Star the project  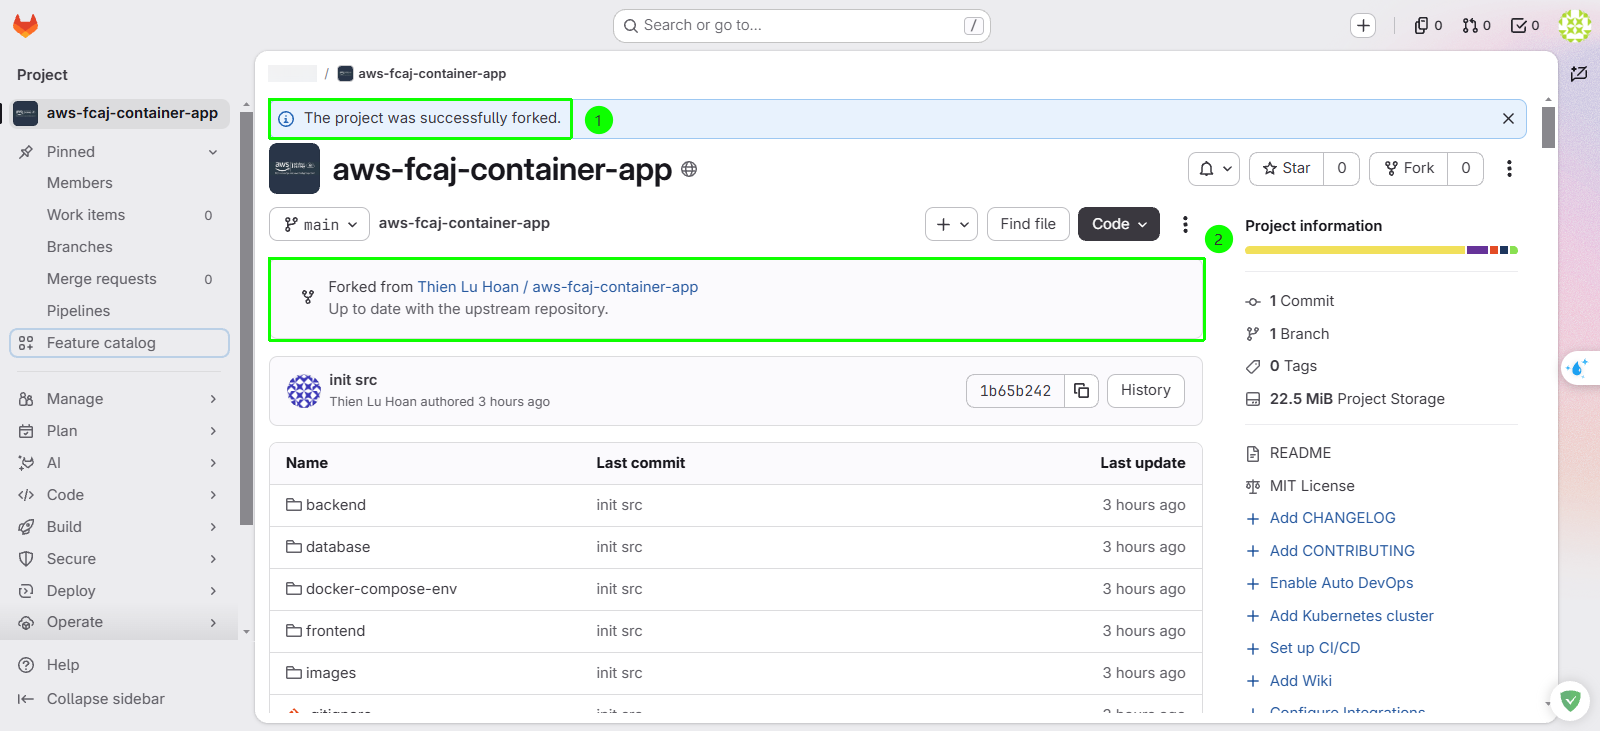click(x=1287, y=169)
